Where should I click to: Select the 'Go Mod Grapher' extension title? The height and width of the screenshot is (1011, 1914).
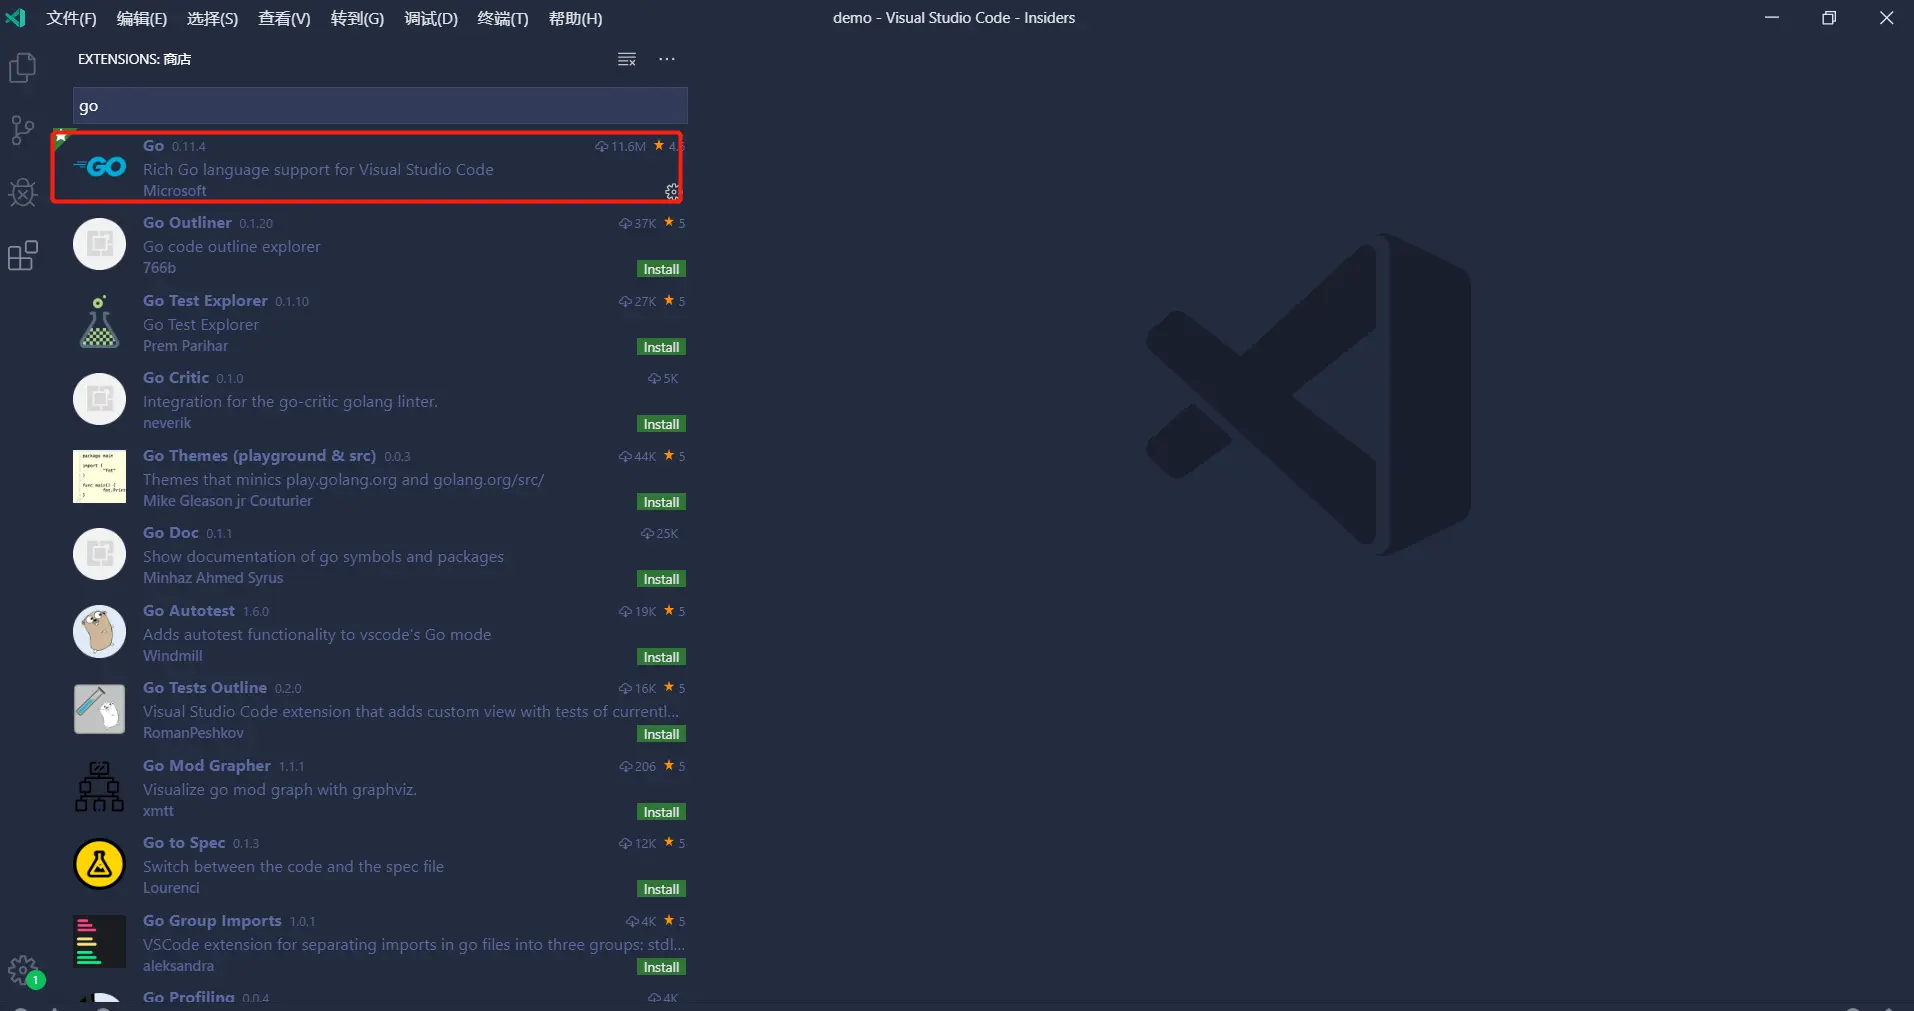point(207,766)
